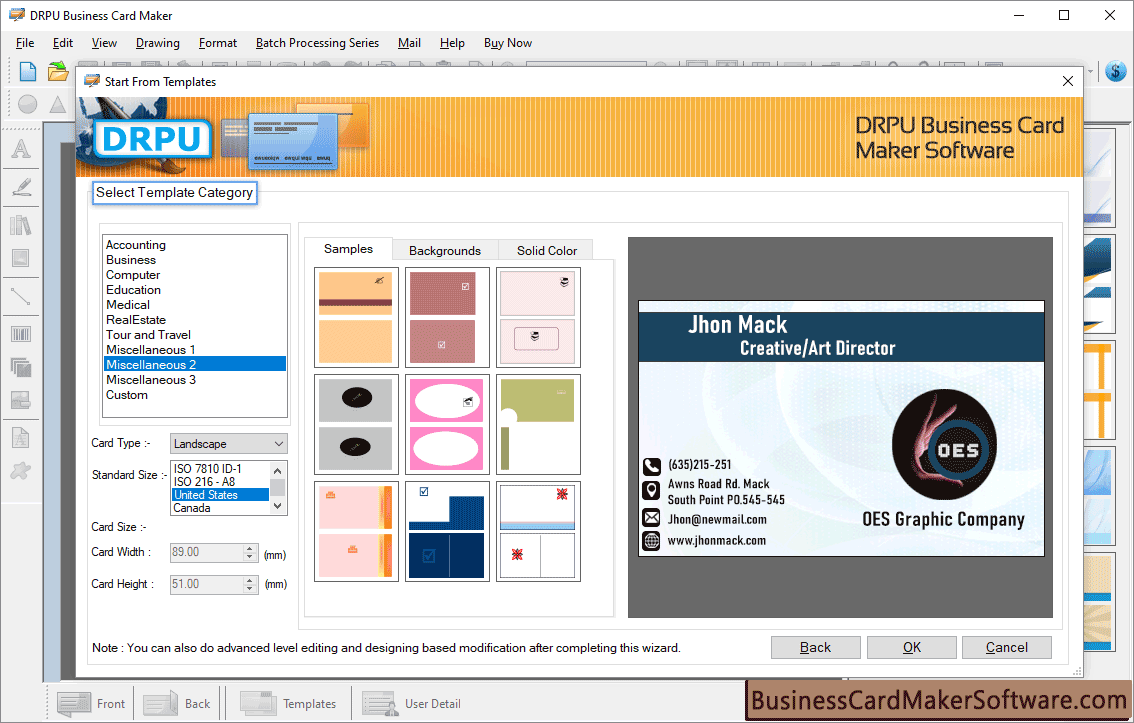
Task: Pick the orange striped sample template
Action: (356, 317)
